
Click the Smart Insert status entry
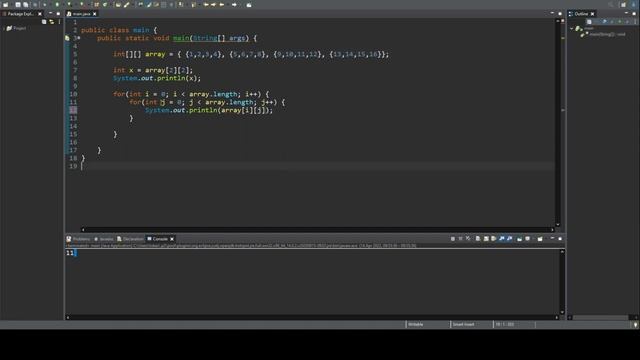[x=464, y=324]
